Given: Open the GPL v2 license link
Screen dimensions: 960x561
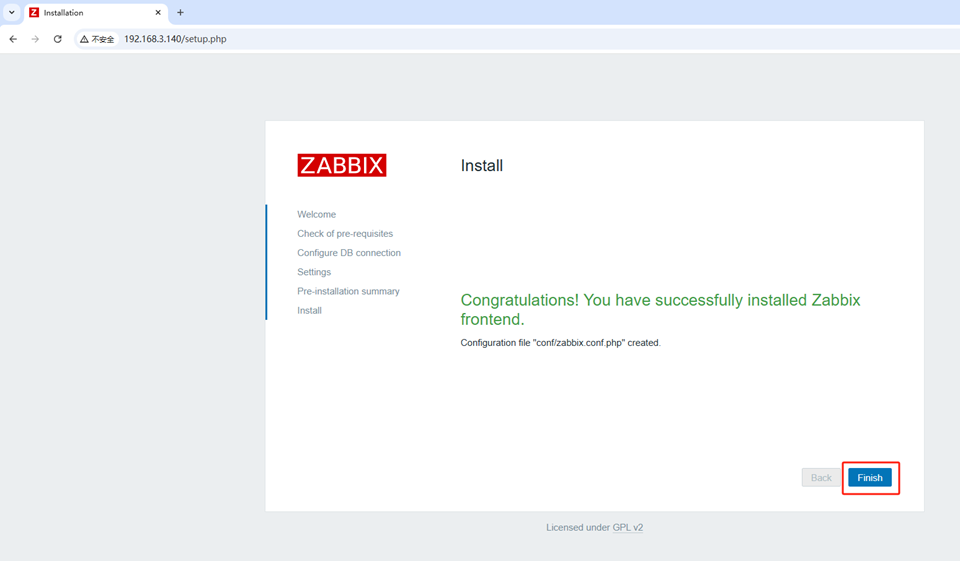Looking at the screenshot, I should click(628, 527).
